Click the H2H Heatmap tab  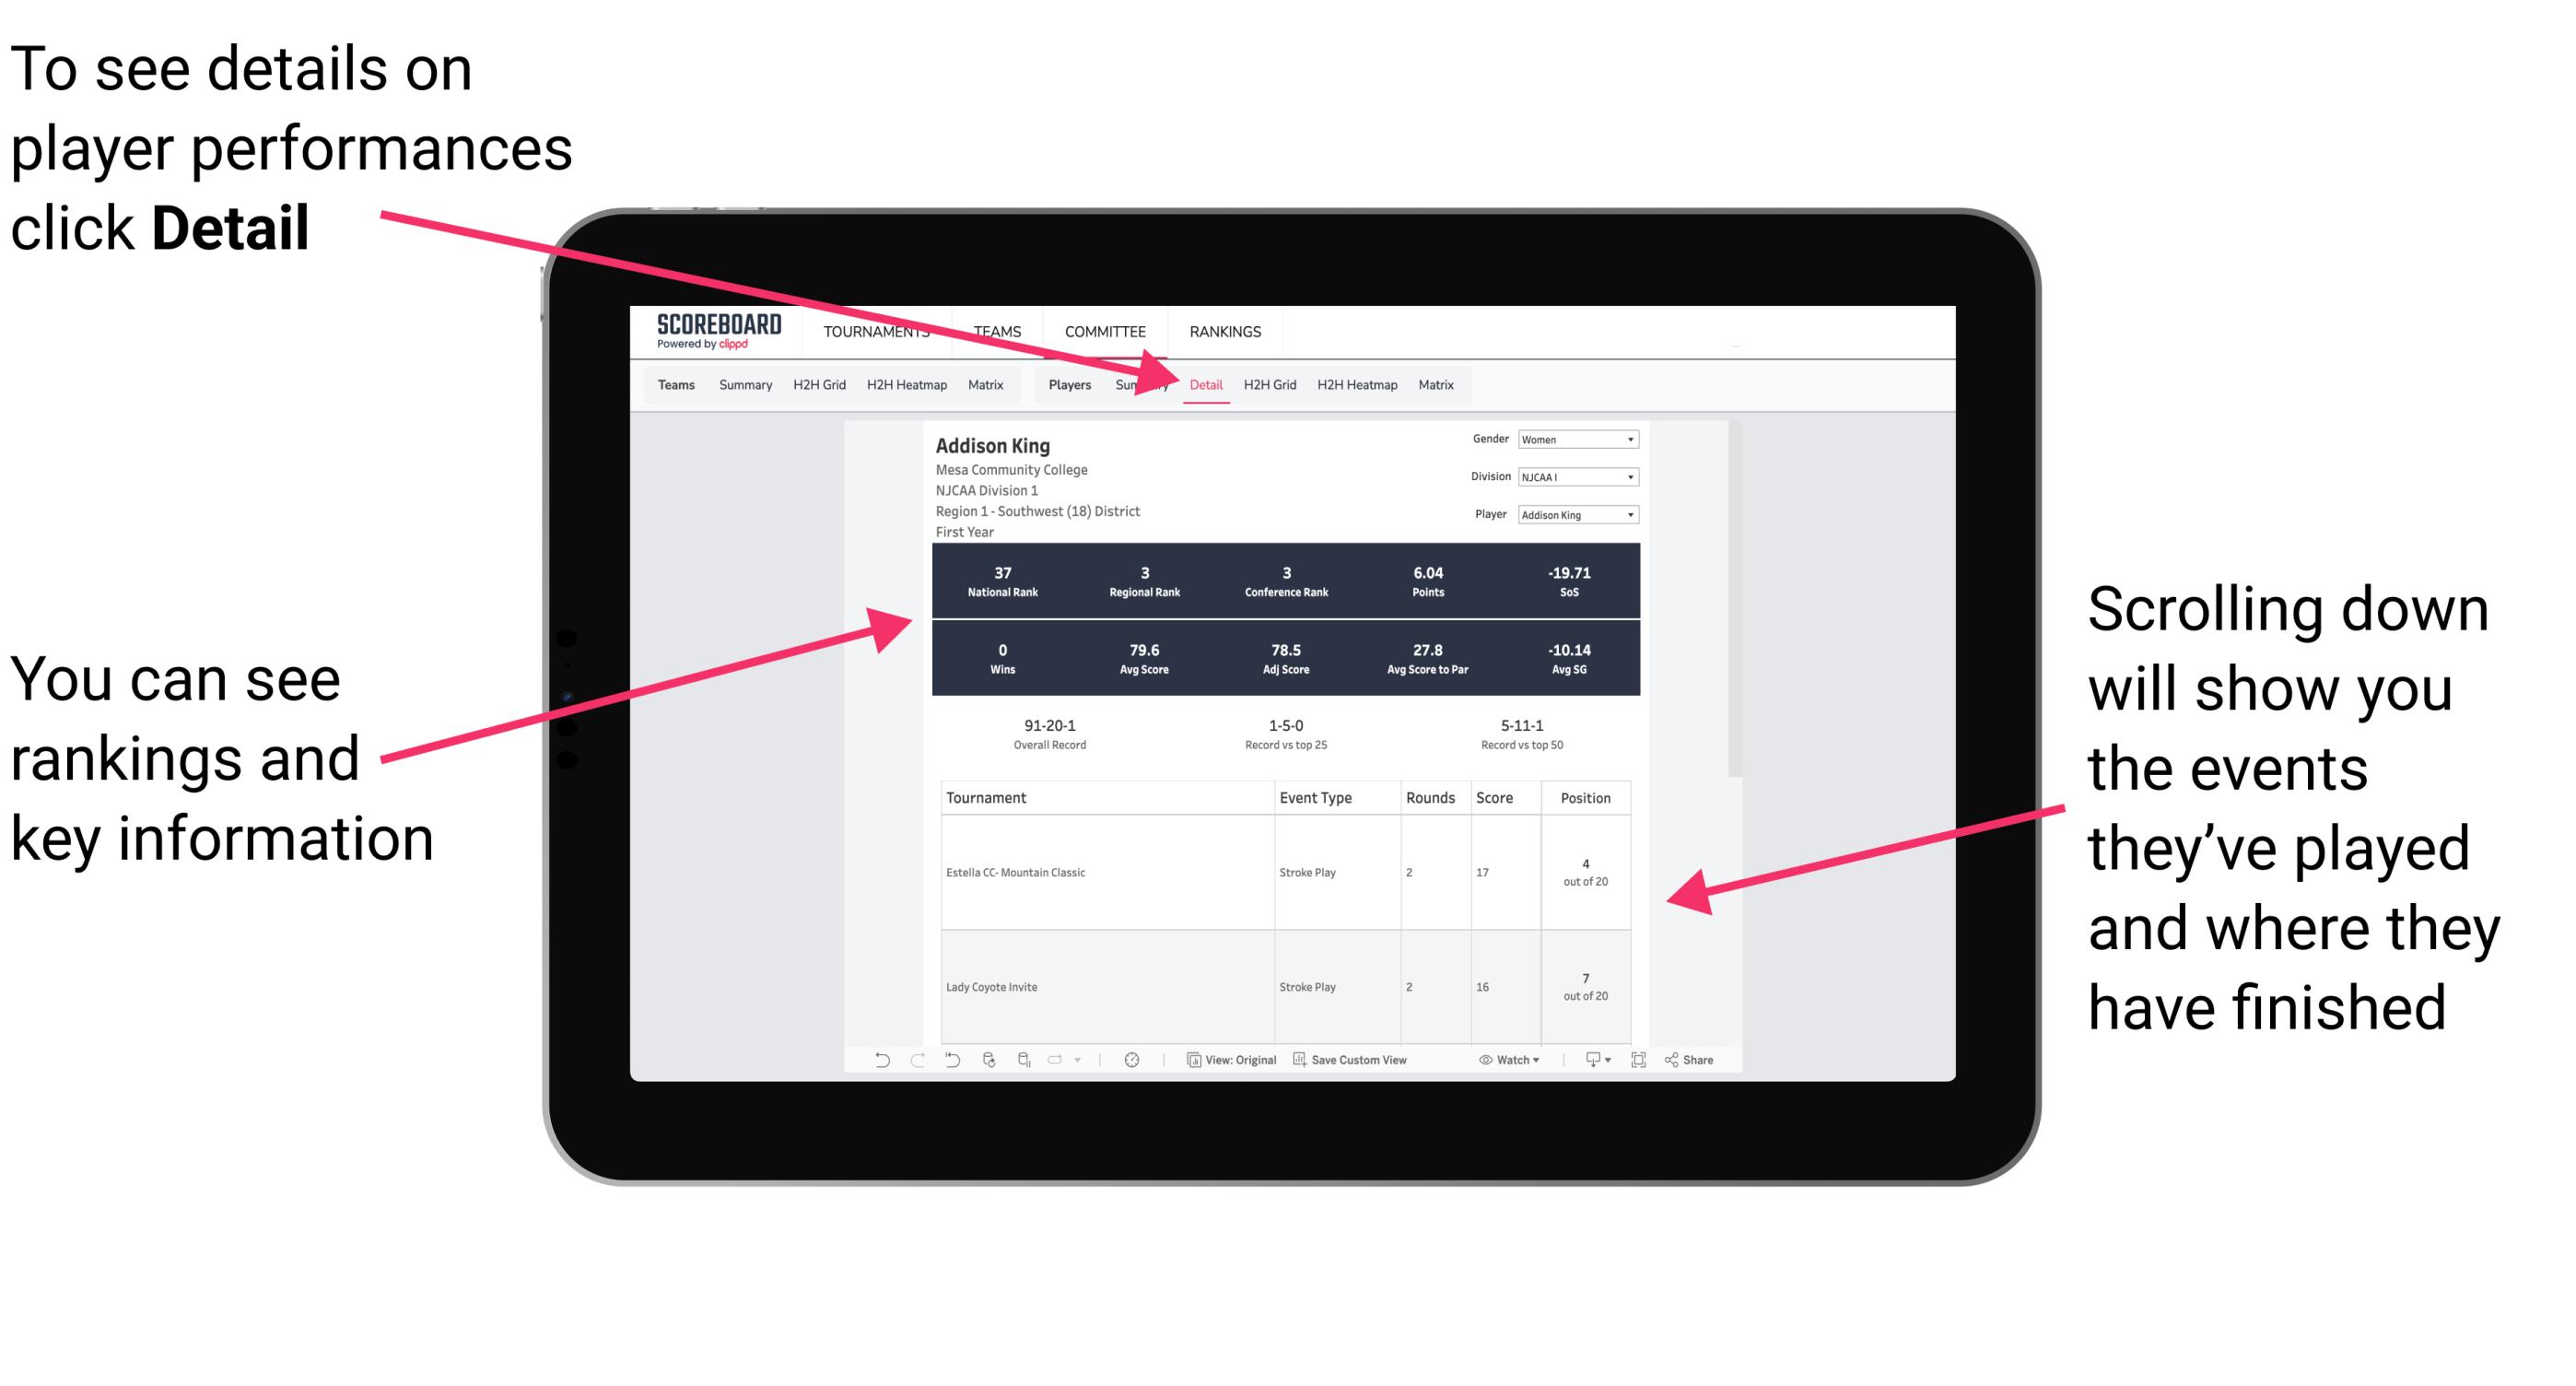(1360, 384)
